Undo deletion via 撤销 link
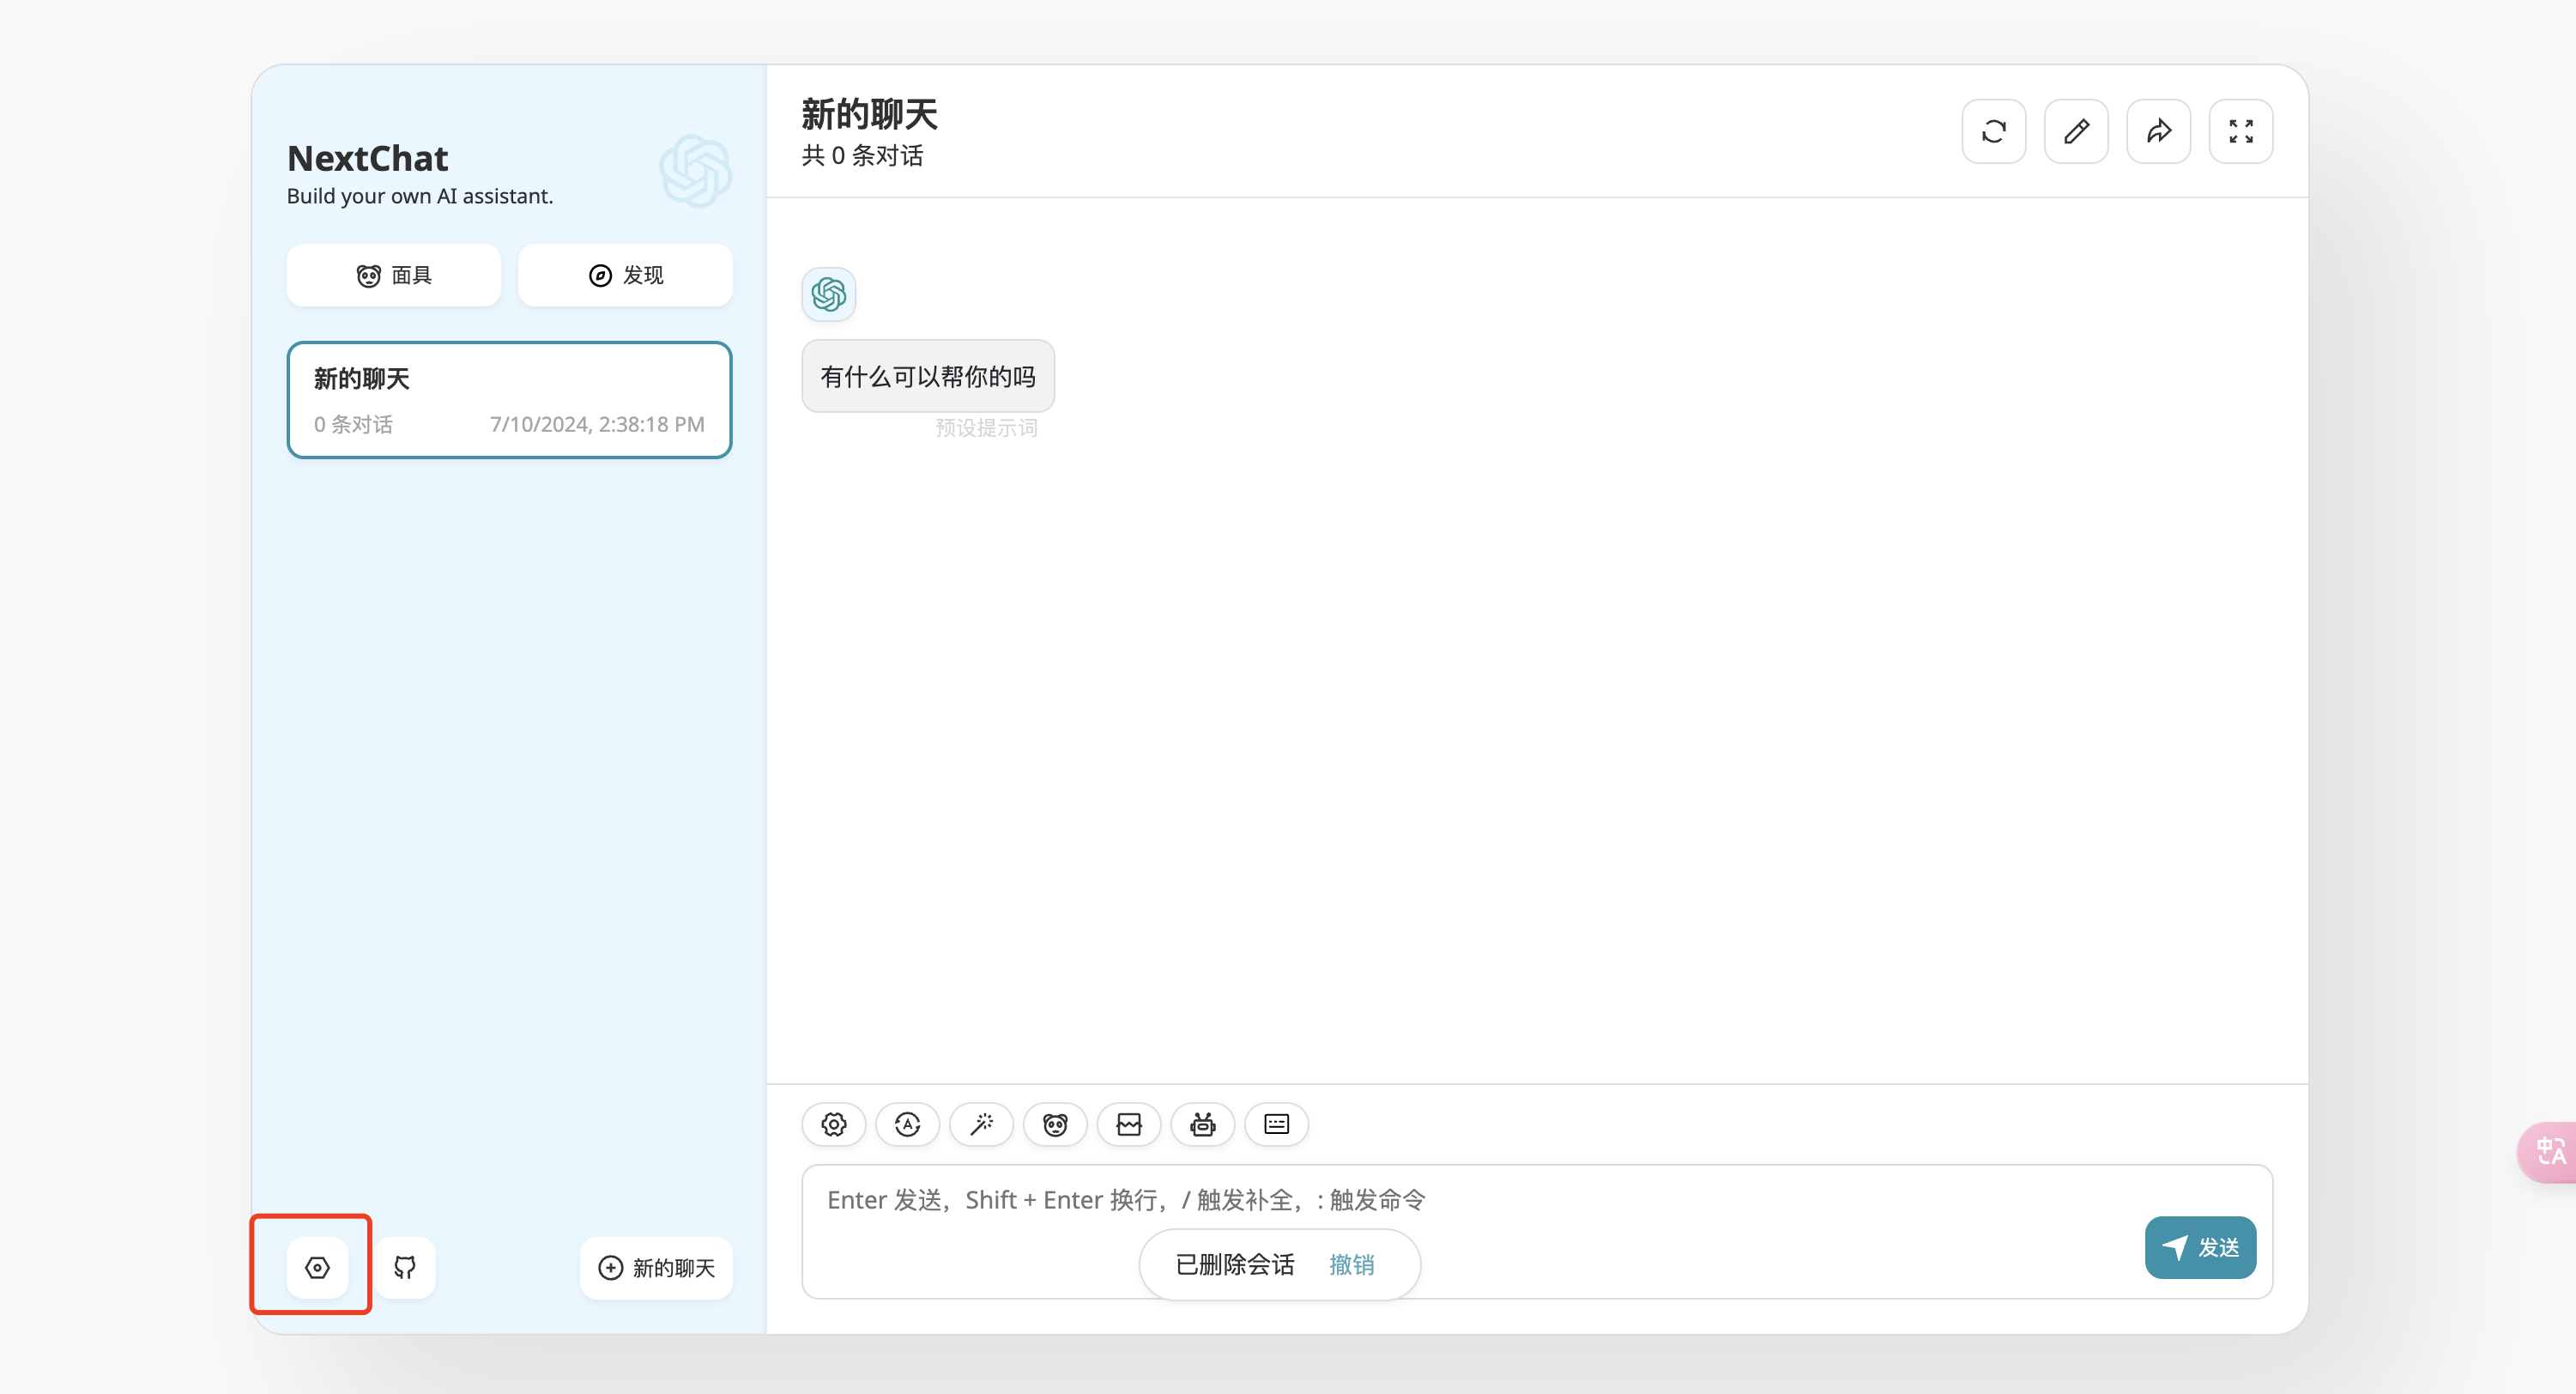 (x=1351, y=1264)
